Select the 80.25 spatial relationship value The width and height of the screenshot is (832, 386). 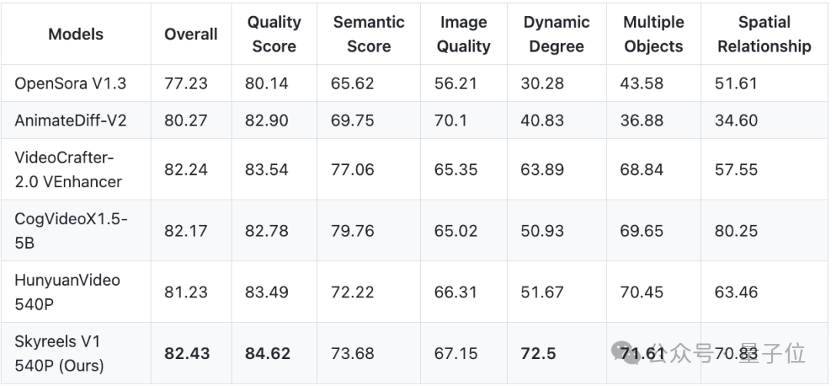(x=736, y=231)
